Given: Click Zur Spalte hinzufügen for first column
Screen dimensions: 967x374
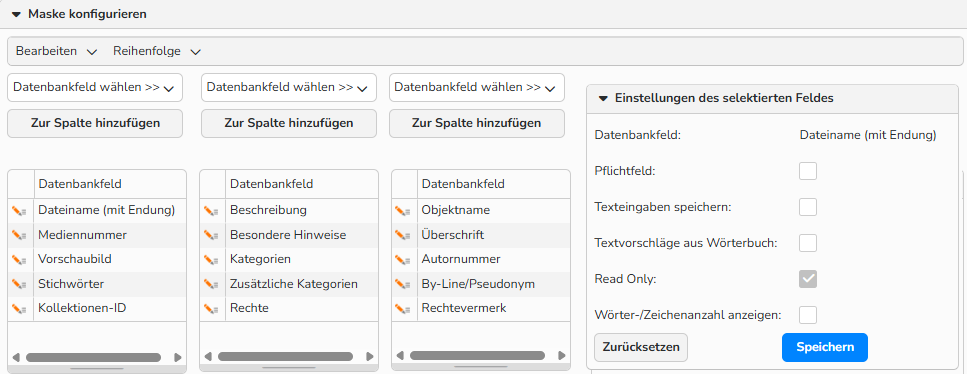Looking at the screenshot, I should pyautogui.click(x=95, y=123).
